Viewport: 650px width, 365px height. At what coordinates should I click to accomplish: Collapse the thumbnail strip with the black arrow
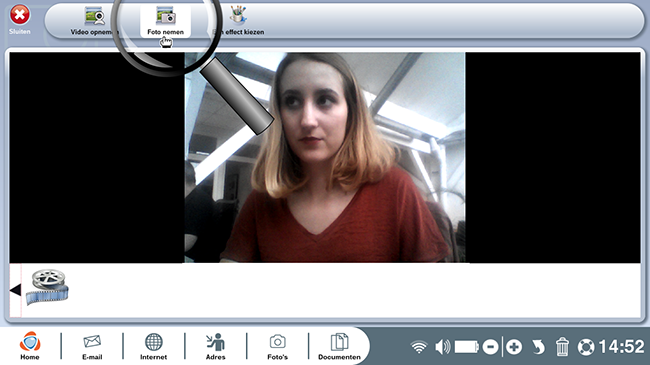(x=15, y=290)
